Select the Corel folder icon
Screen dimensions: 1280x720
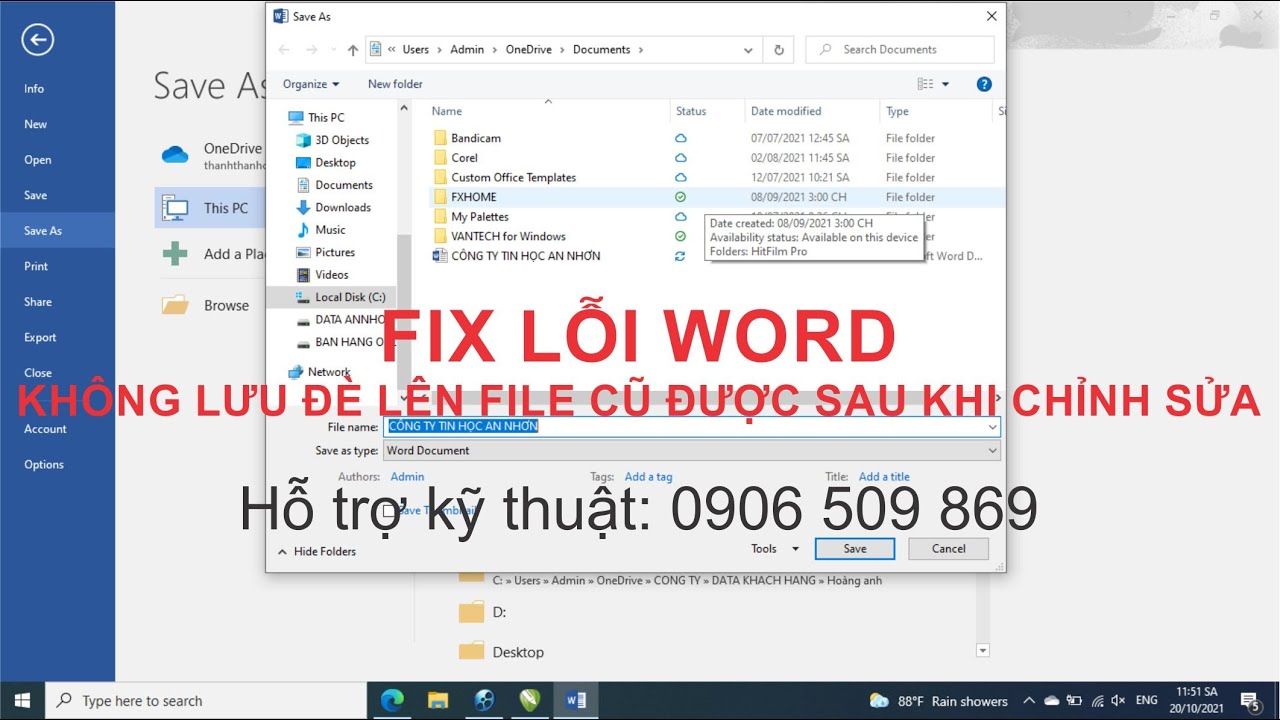[440, 158]
